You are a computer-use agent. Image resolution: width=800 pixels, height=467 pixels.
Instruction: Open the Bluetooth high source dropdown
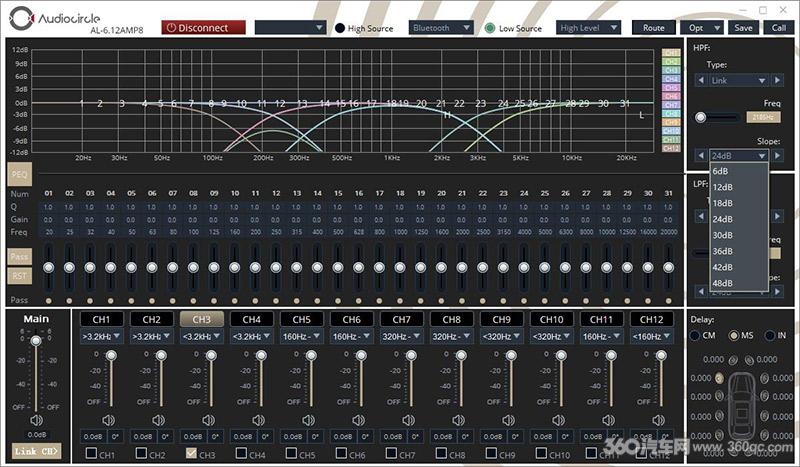(441, 28)
